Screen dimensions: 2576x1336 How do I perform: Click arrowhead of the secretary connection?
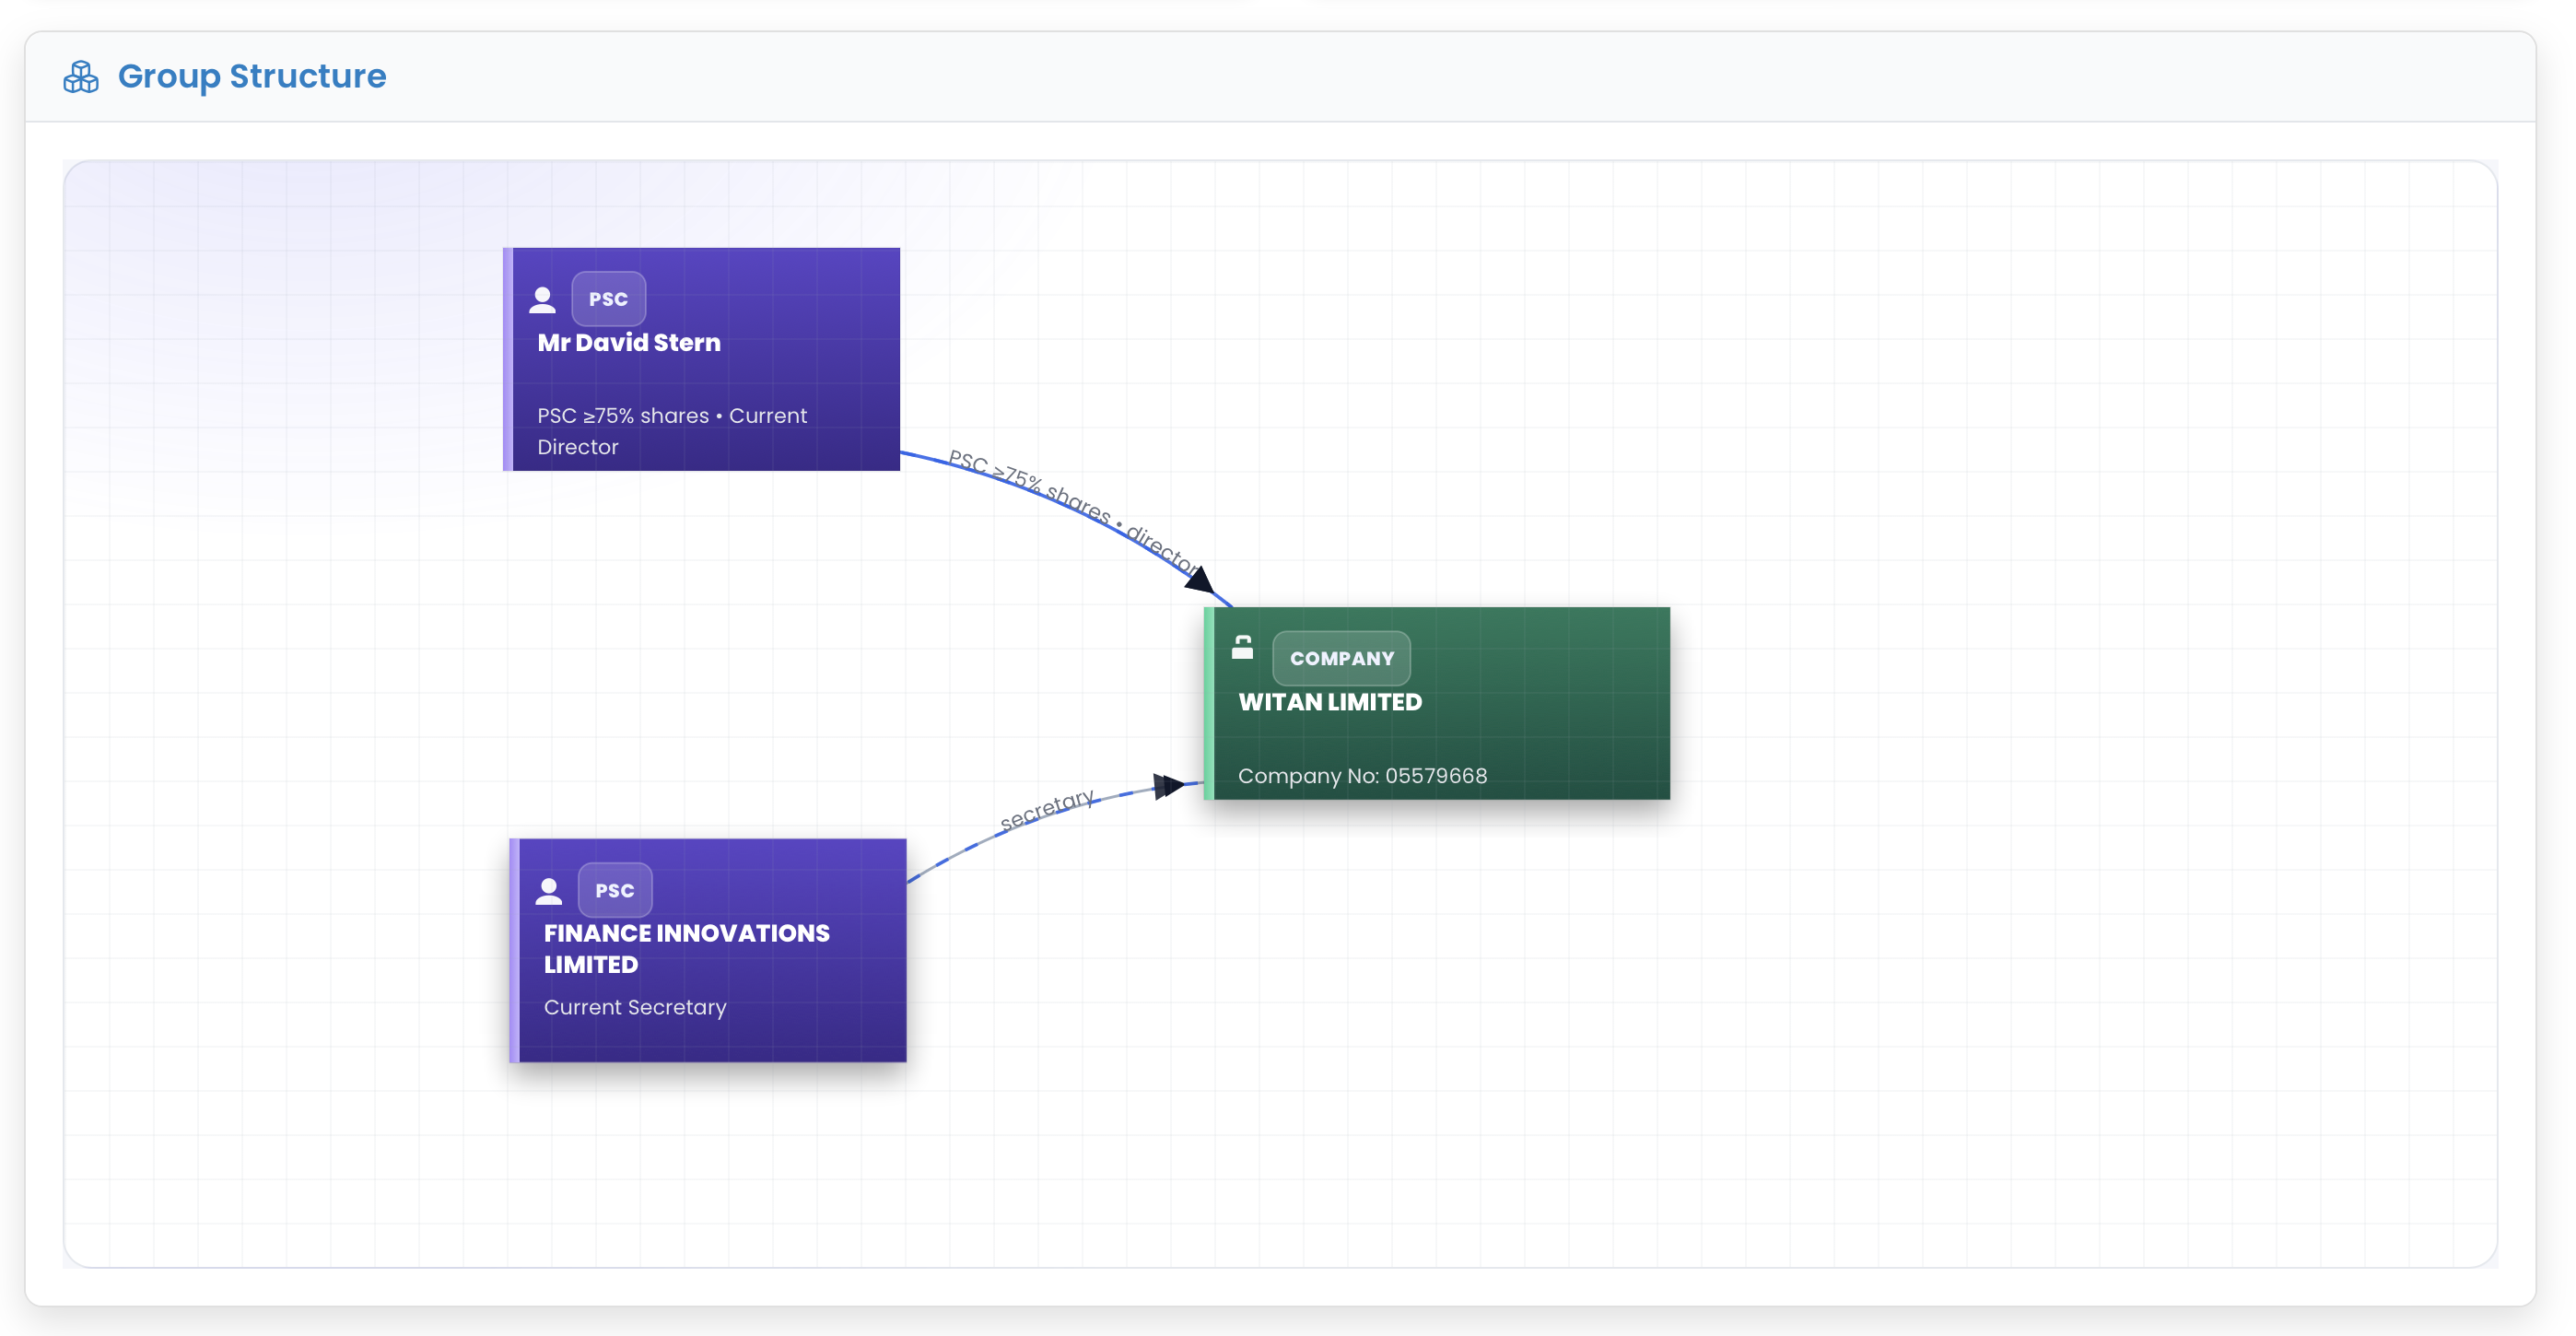pos(1167,786)
